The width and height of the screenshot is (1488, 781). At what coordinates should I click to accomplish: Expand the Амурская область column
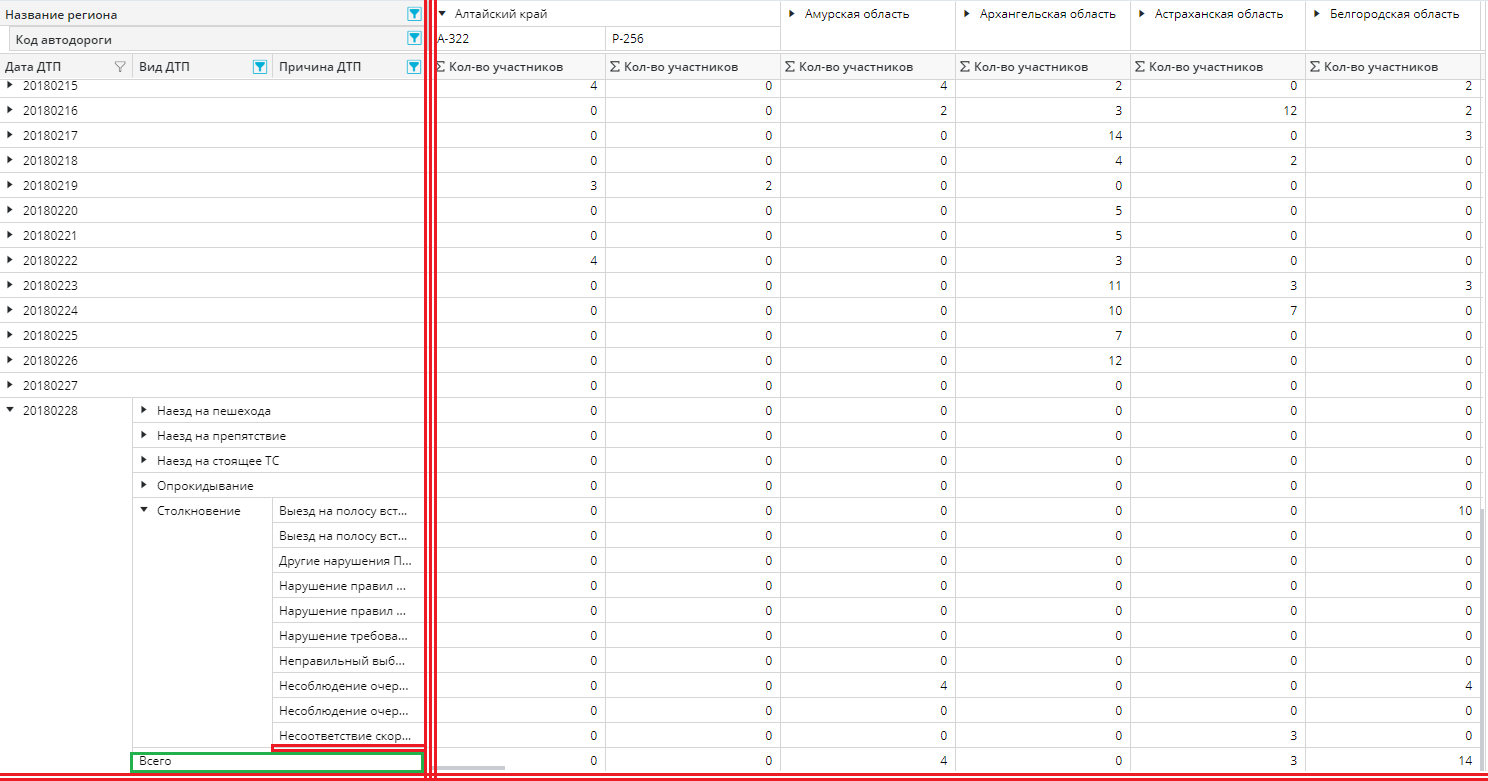coord(792,14)
